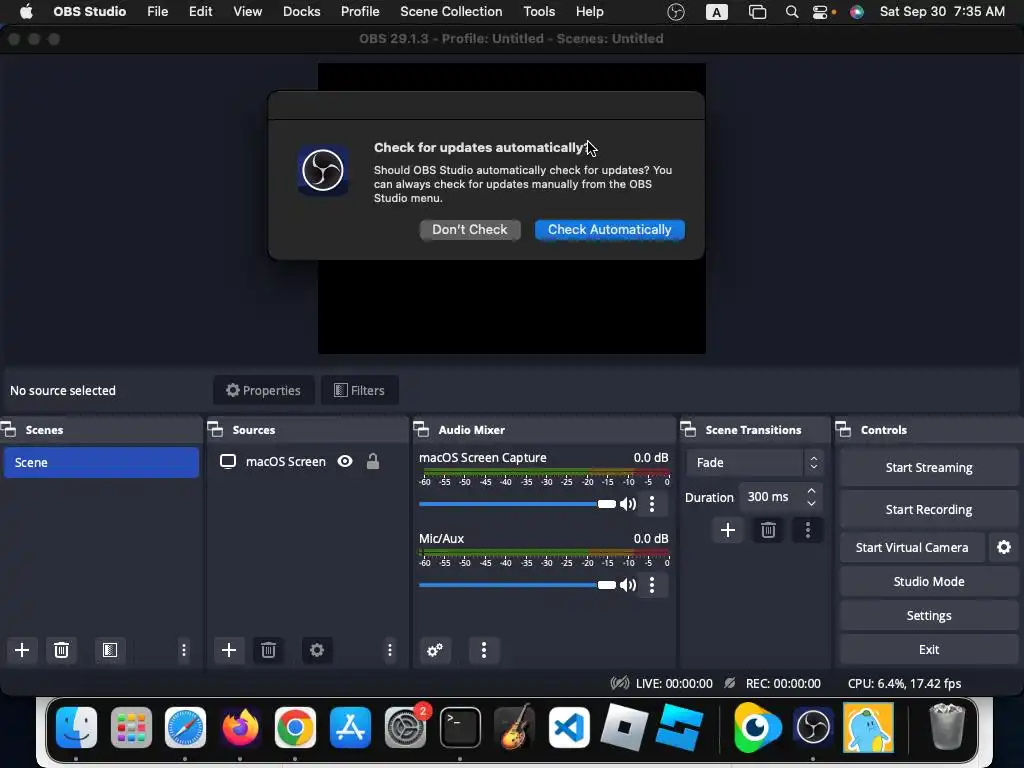Open Mic/Aux audio options menu
This screenshot has height=768, width=1024.
[652, 584]
